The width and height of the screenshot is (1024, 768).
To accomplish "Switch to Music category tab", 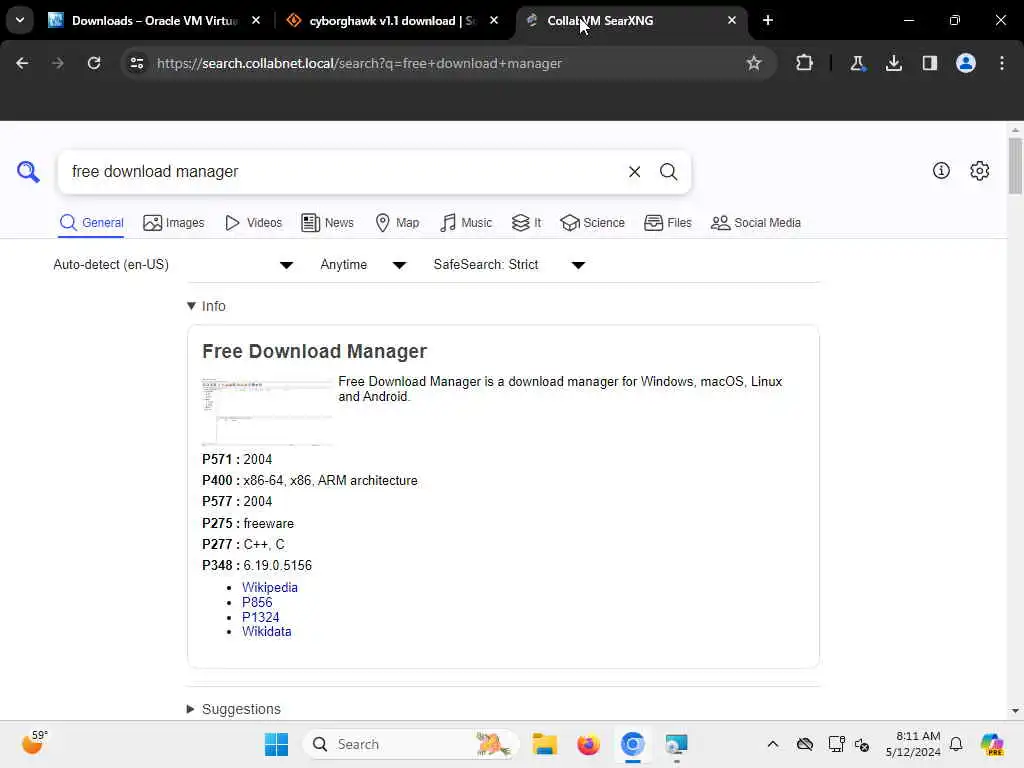I will coord(466,223).
